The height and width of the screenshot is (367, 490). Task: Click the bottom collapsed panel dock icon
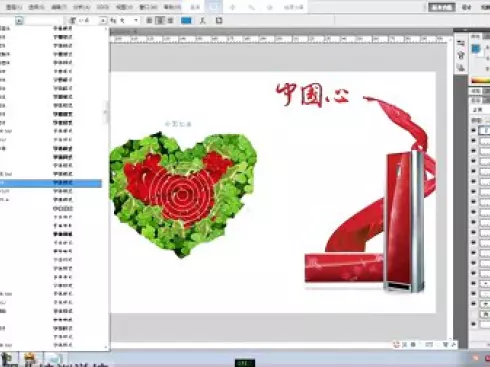coord(461,68)
